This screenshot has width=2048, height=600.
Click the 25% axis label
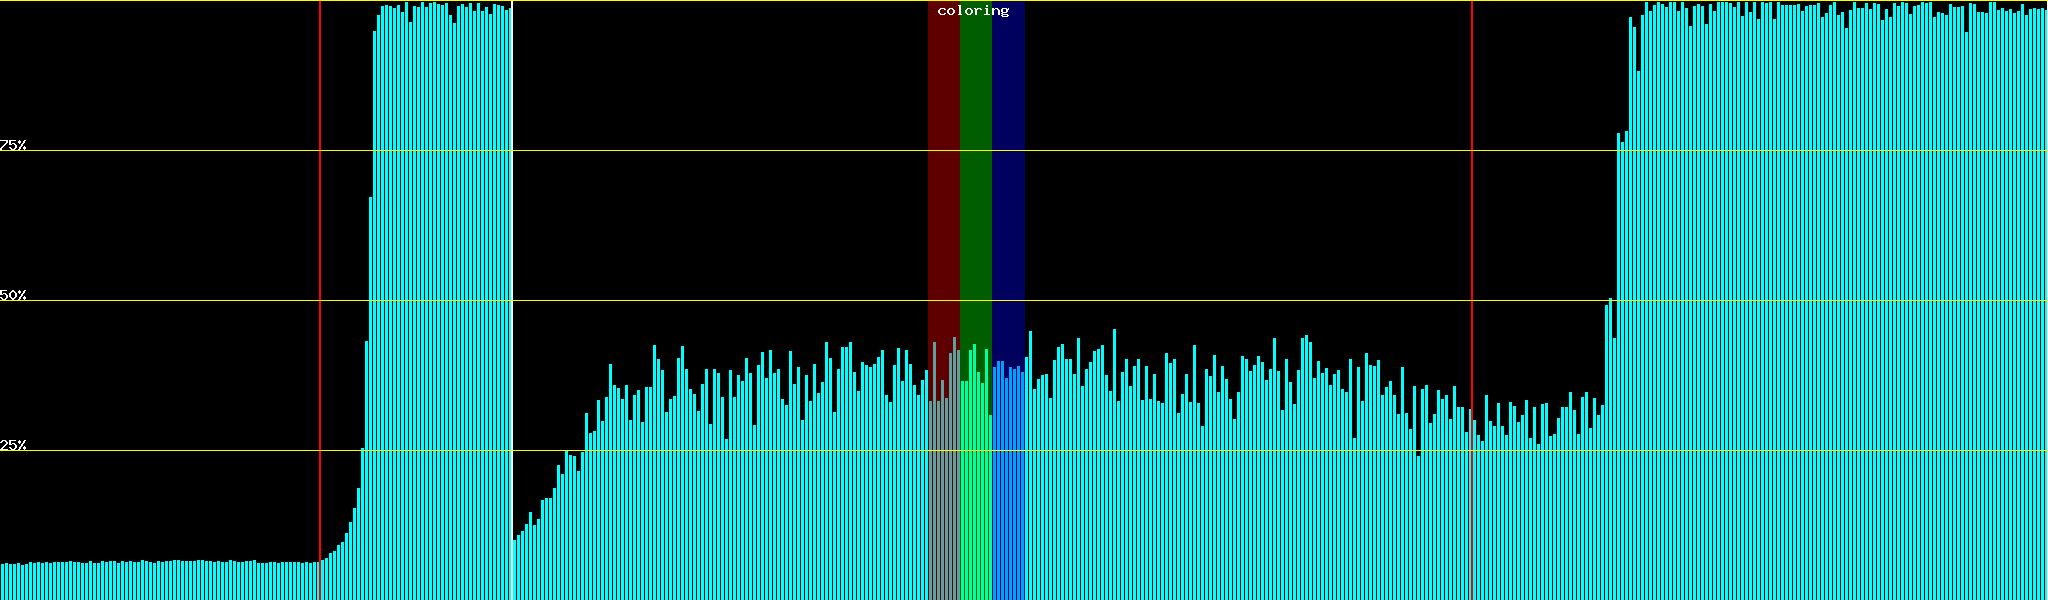tap(13, 445)
